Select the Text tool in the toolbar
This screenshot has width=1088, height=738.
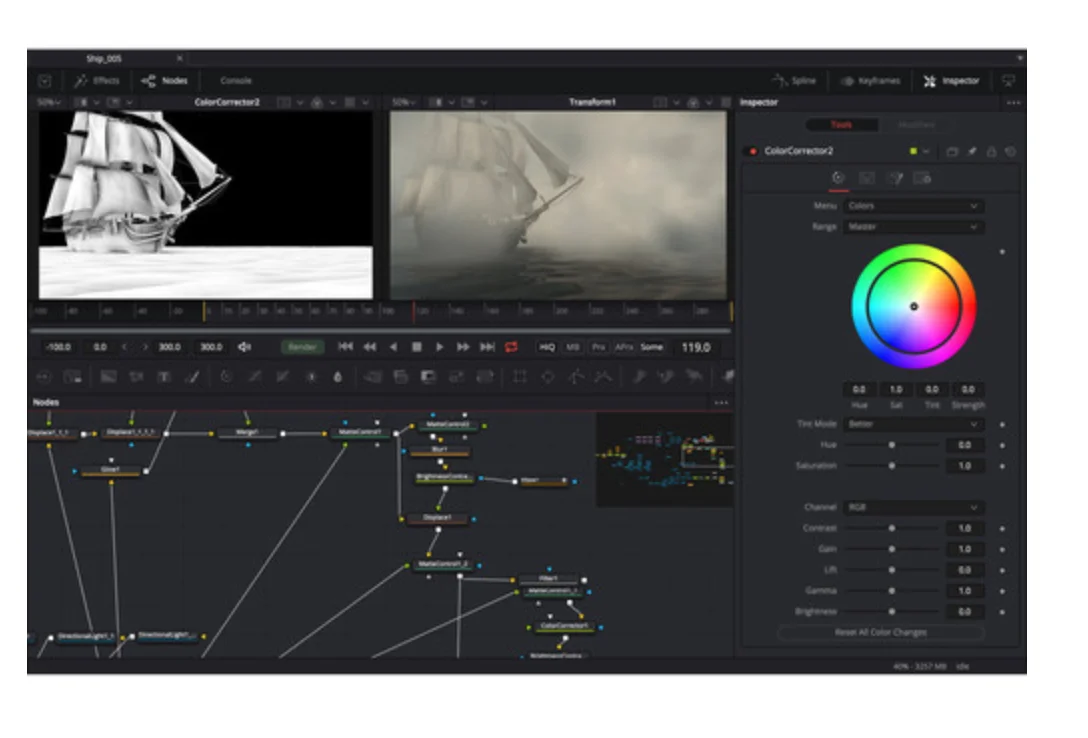(x=164, y=377)
